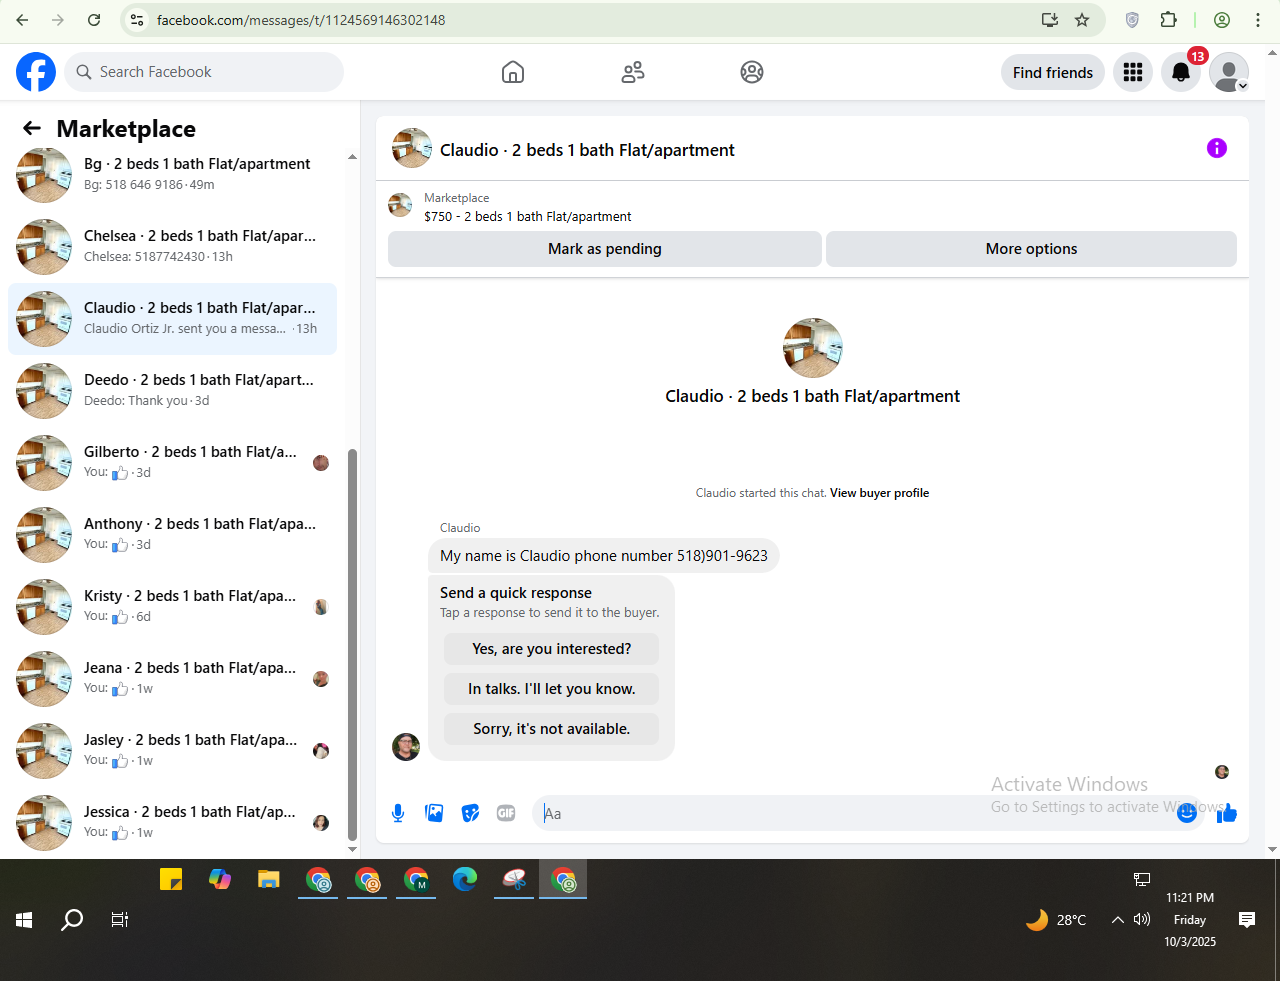Click Claudio's phone number message bubble
This screenshot has width=1280, height=981.
[604, 556]
